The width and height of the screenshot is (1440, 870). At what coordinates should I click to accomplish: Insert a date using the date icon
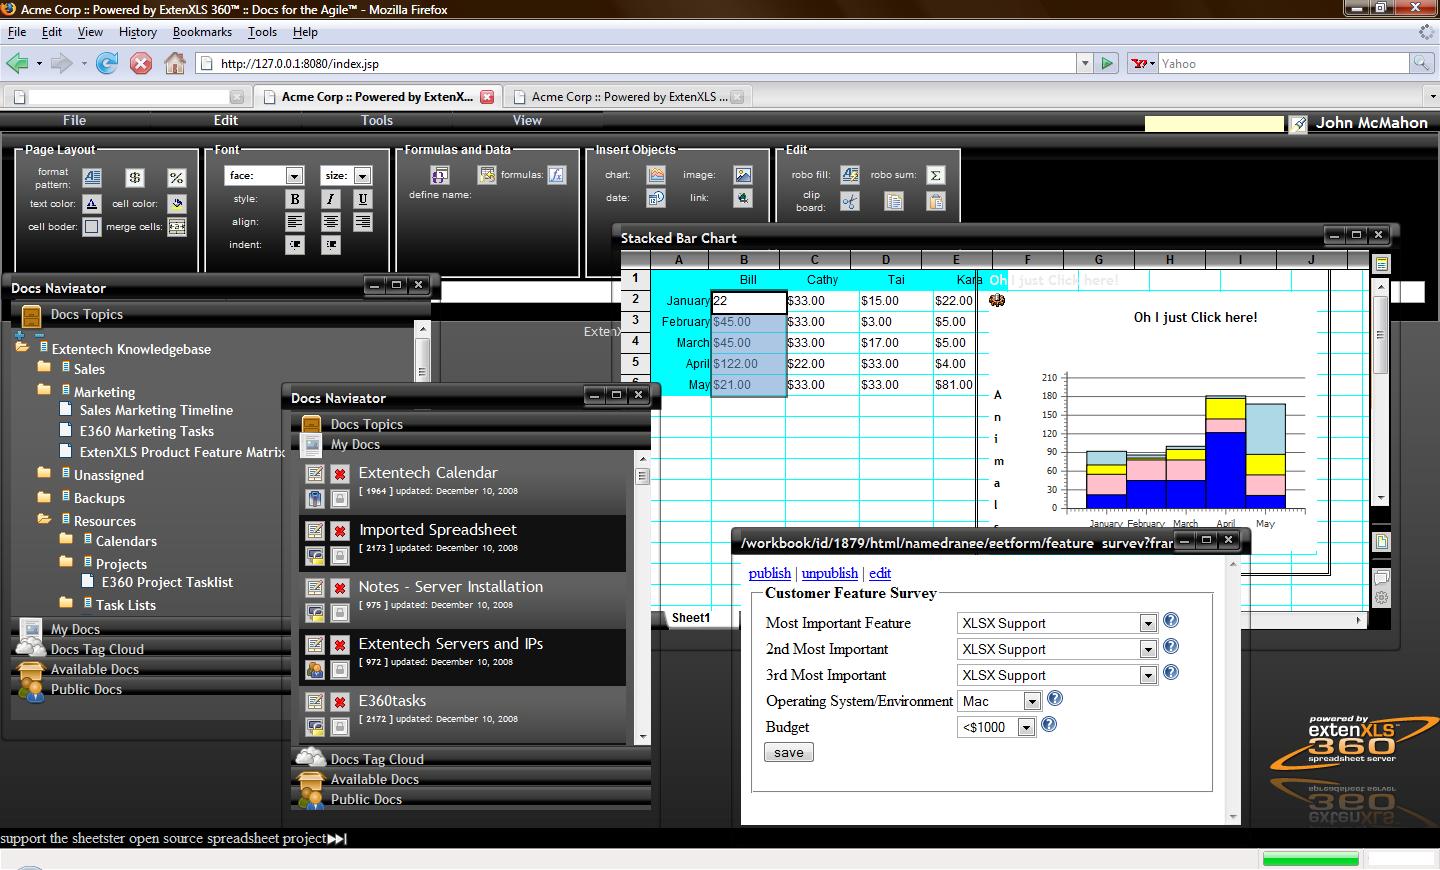(656, 198)
